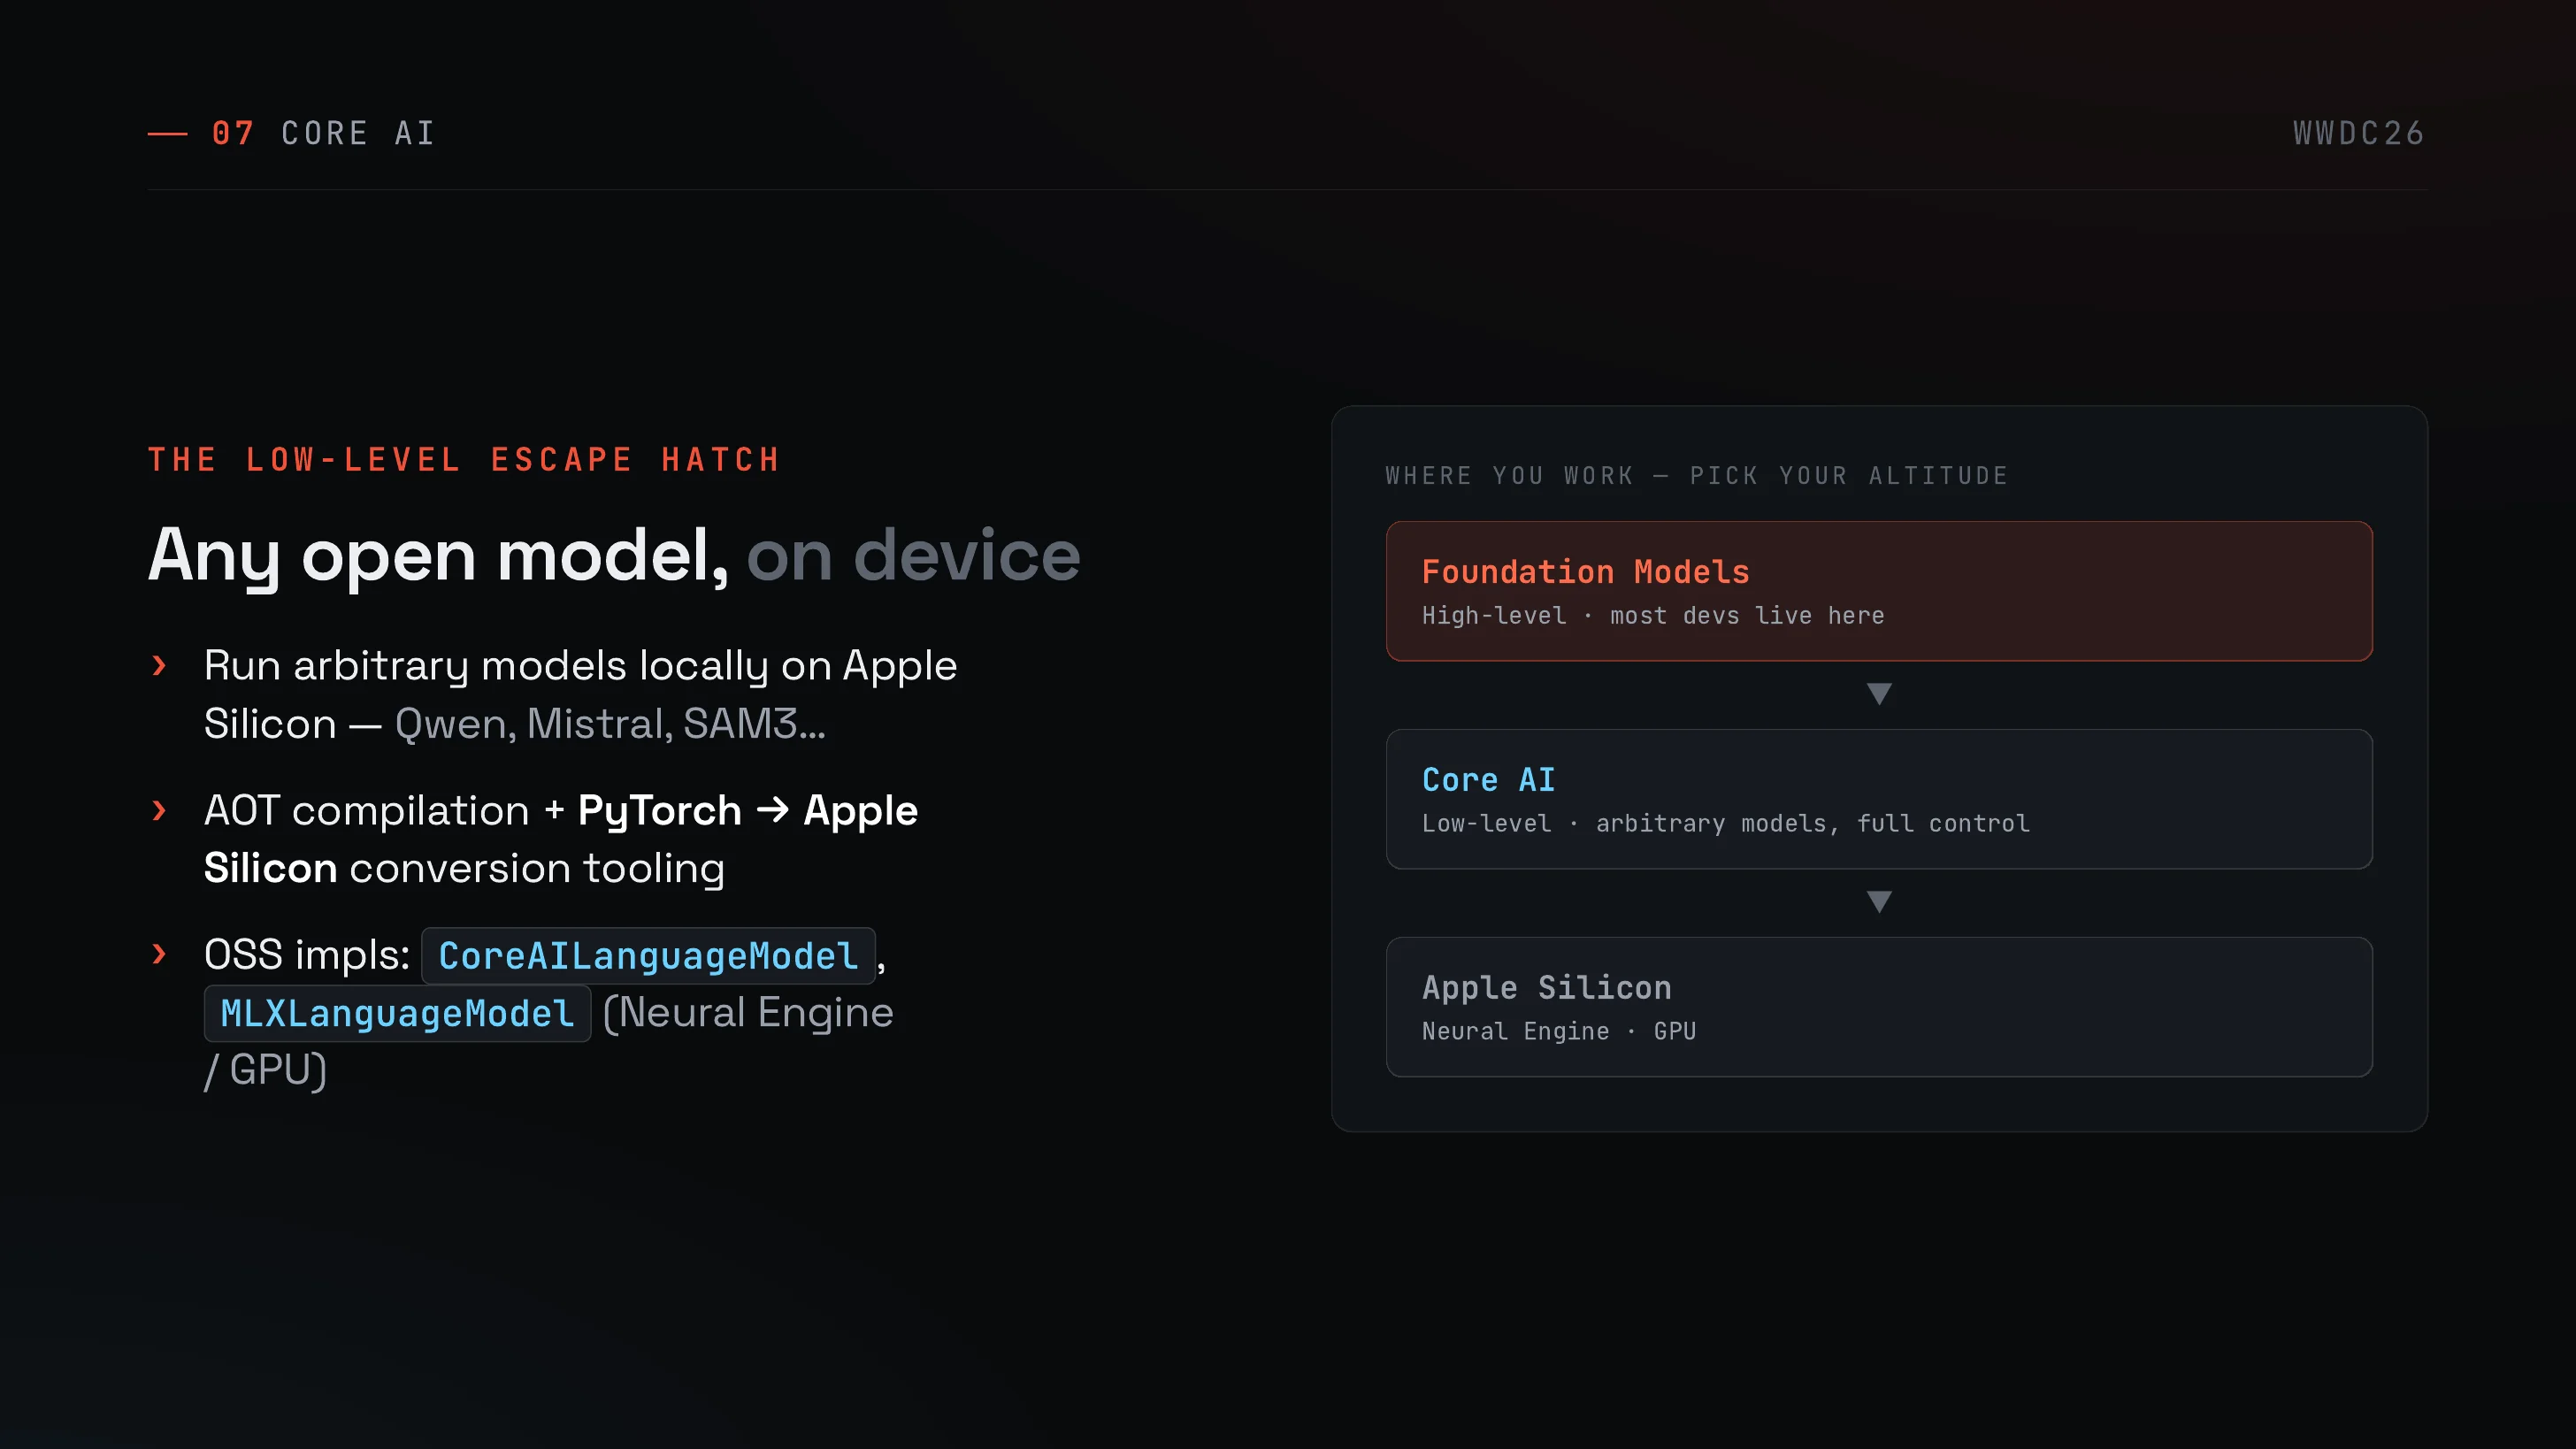2576x1449 pixels.
Task: Click the 'OSS impls:' label
Action: coord(307,955)
